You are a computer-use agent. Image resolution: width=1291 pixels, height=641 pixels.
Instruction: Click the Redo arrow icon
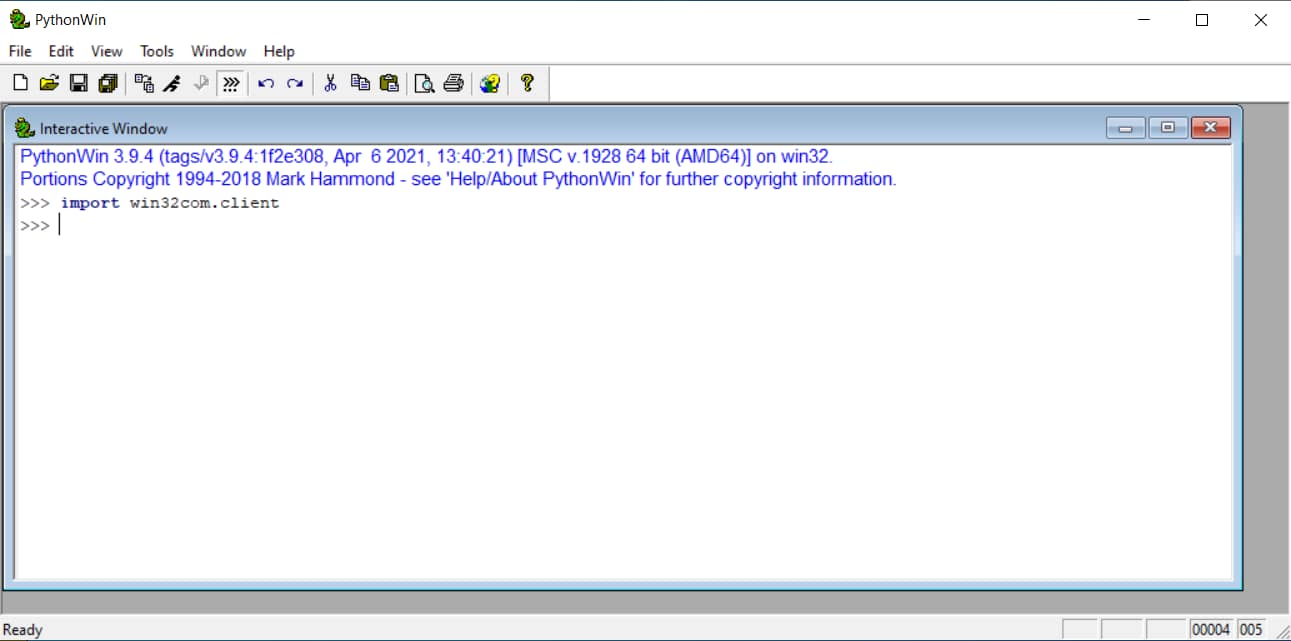click(x=295, y=84)
